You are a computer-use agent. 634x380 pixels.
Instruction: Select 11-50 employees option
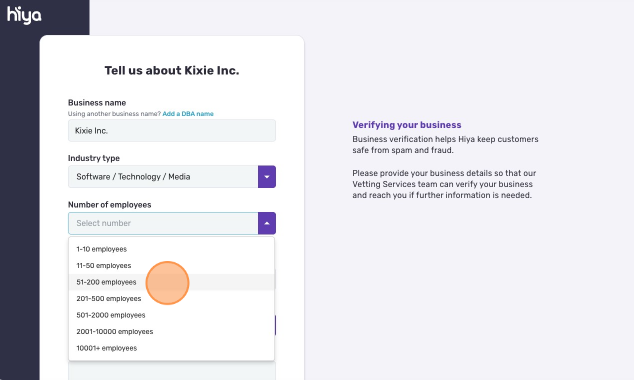click(x=171, y=266)
